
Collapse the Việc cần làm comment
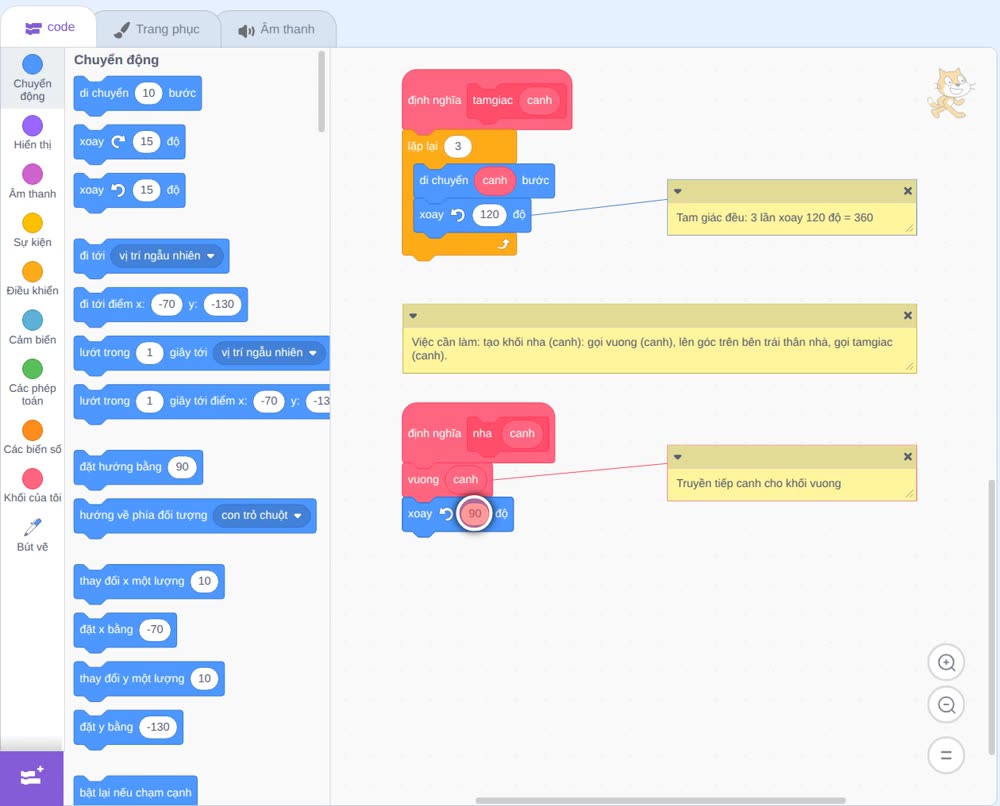(x=413, y=315)
